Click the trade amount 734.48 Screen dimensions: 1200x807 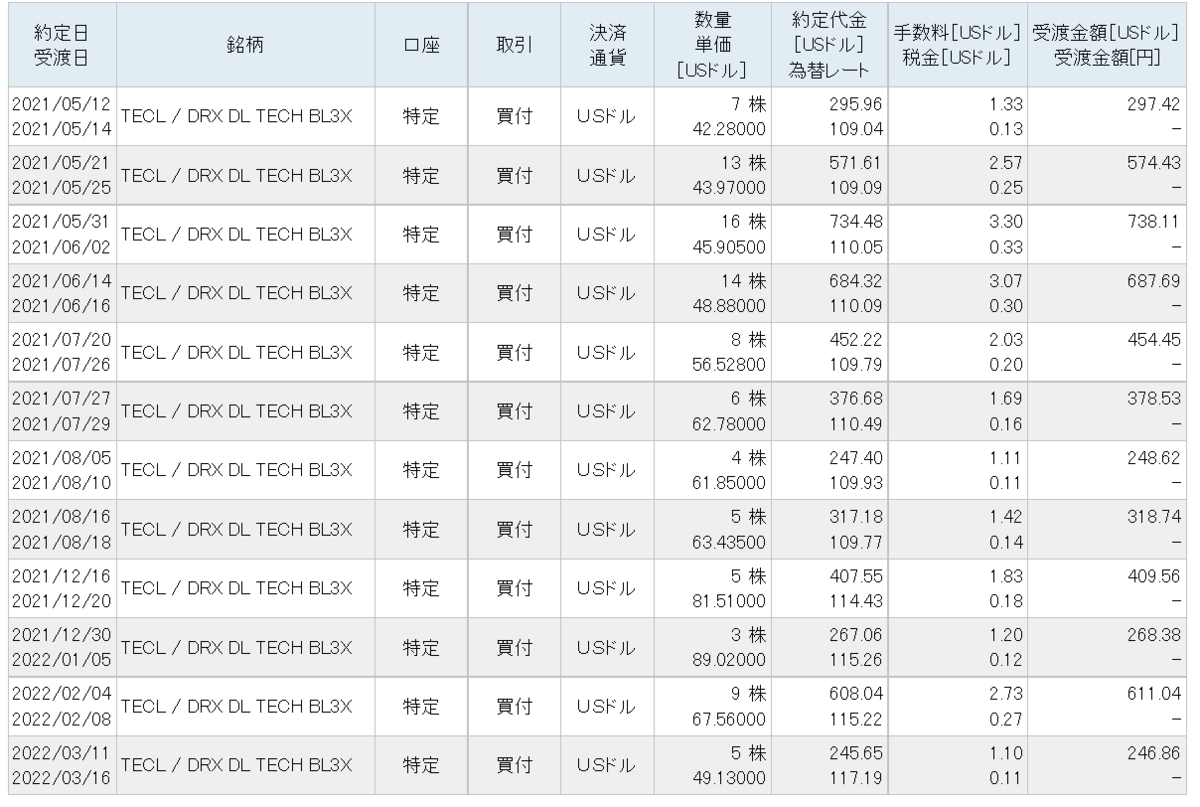(x=858, y=223)
